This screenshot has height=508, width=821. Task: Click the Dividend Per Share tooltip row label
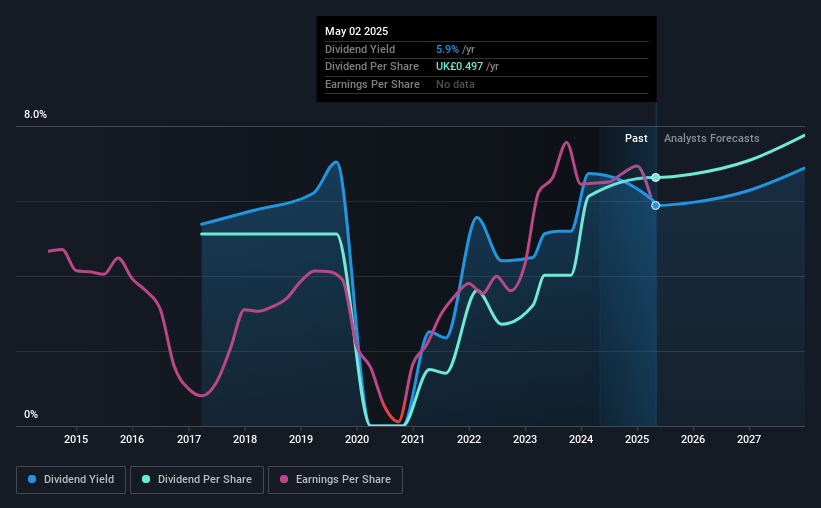[372, 67]
